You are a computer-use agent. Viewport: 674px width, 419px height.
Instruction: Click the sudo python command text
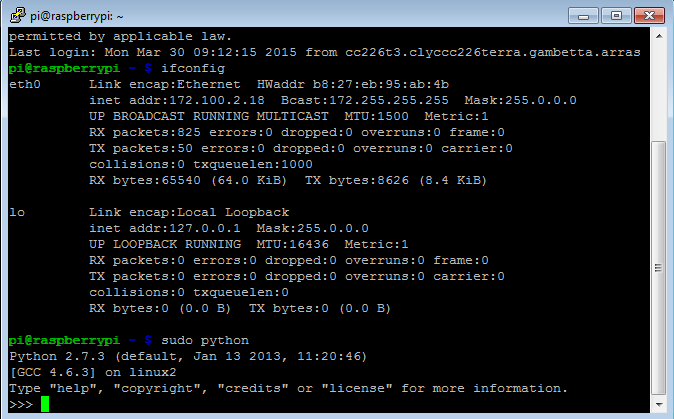pos(205,340)
